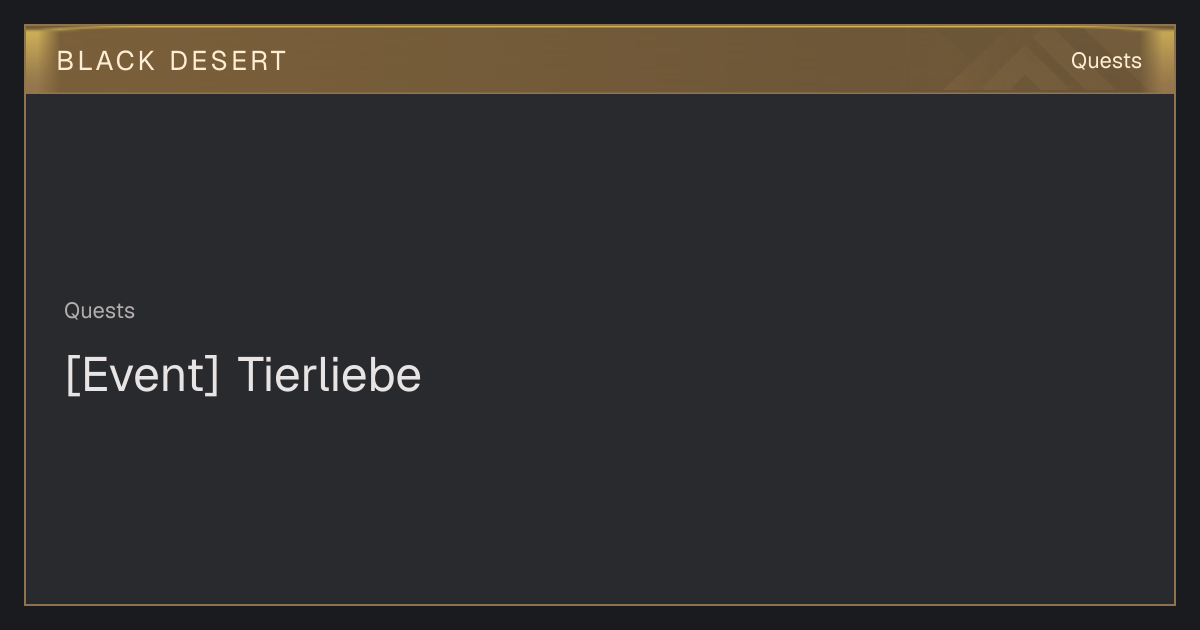Click the [Event] tag in the title
This screenshot has width=1200, height=630.
tap(142, 375)
